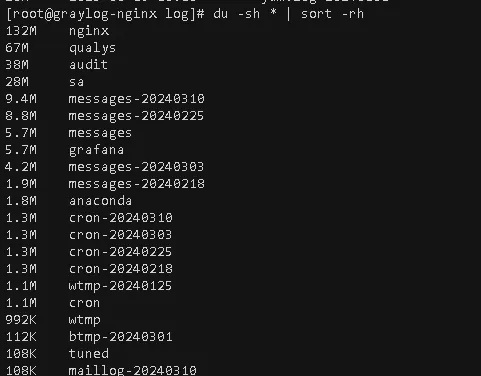Click the cron-20240225 filename
The height and width of the screenshot is (376, 481).
point(120,252)
